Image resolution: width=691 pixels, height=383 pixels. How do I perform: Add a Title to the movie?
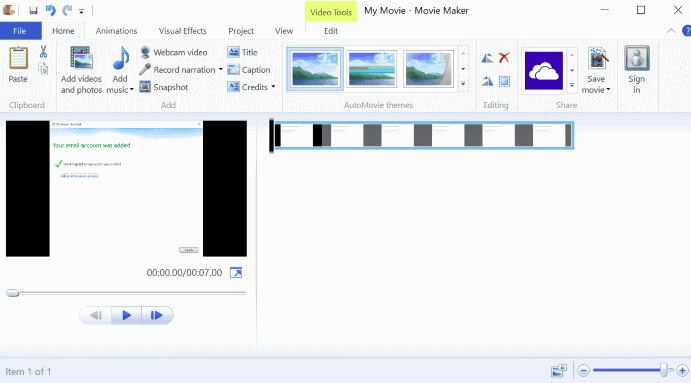242,52
